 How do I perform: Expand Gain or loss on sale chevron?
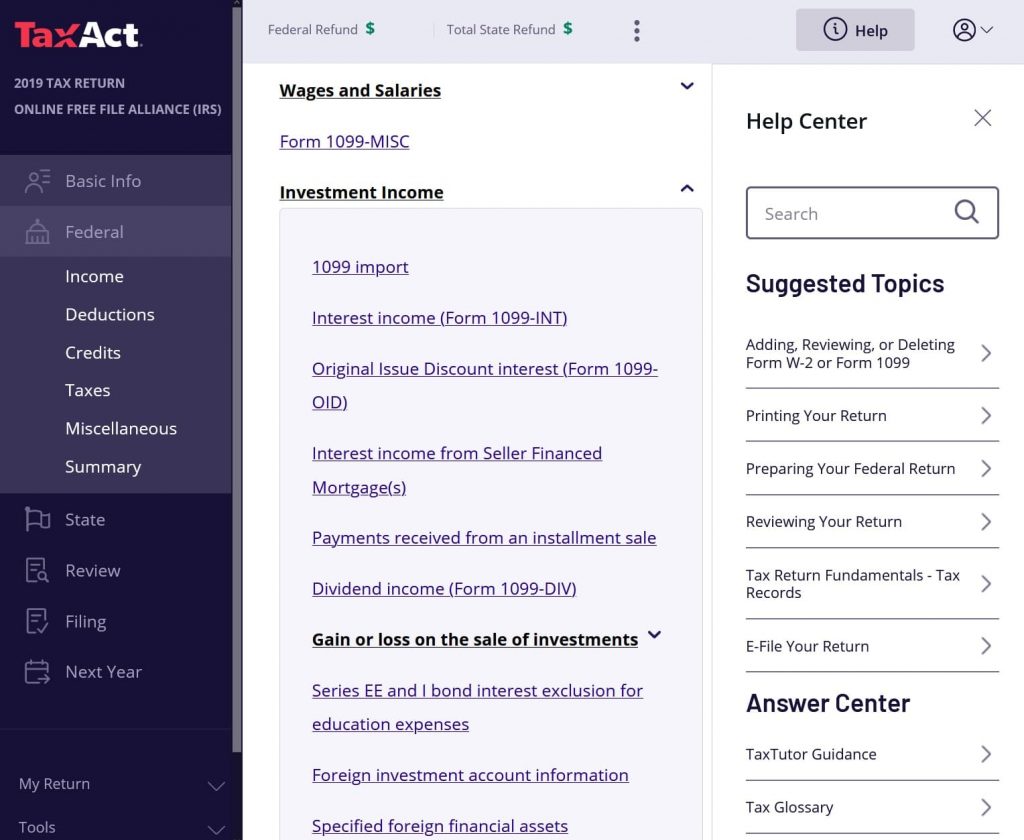tap(654, 634)
